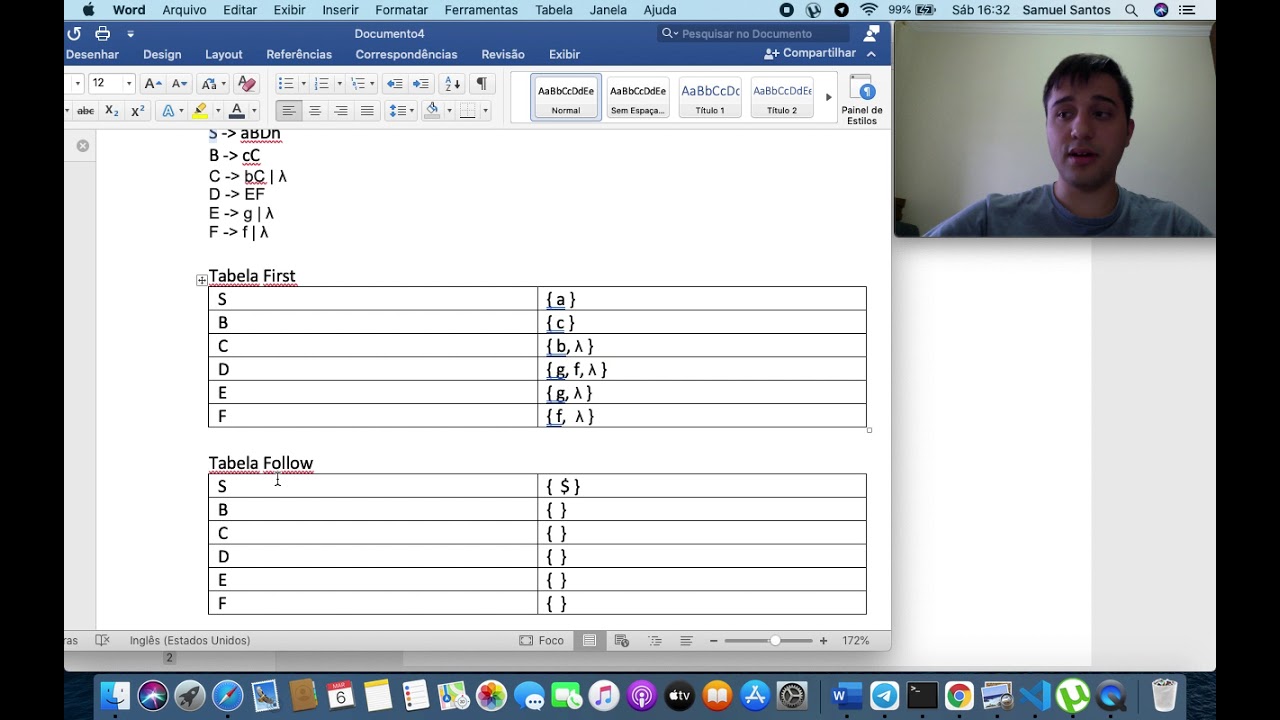Print the document using the printer icon
Screen dimensions: 1280x720
(102, 33)
